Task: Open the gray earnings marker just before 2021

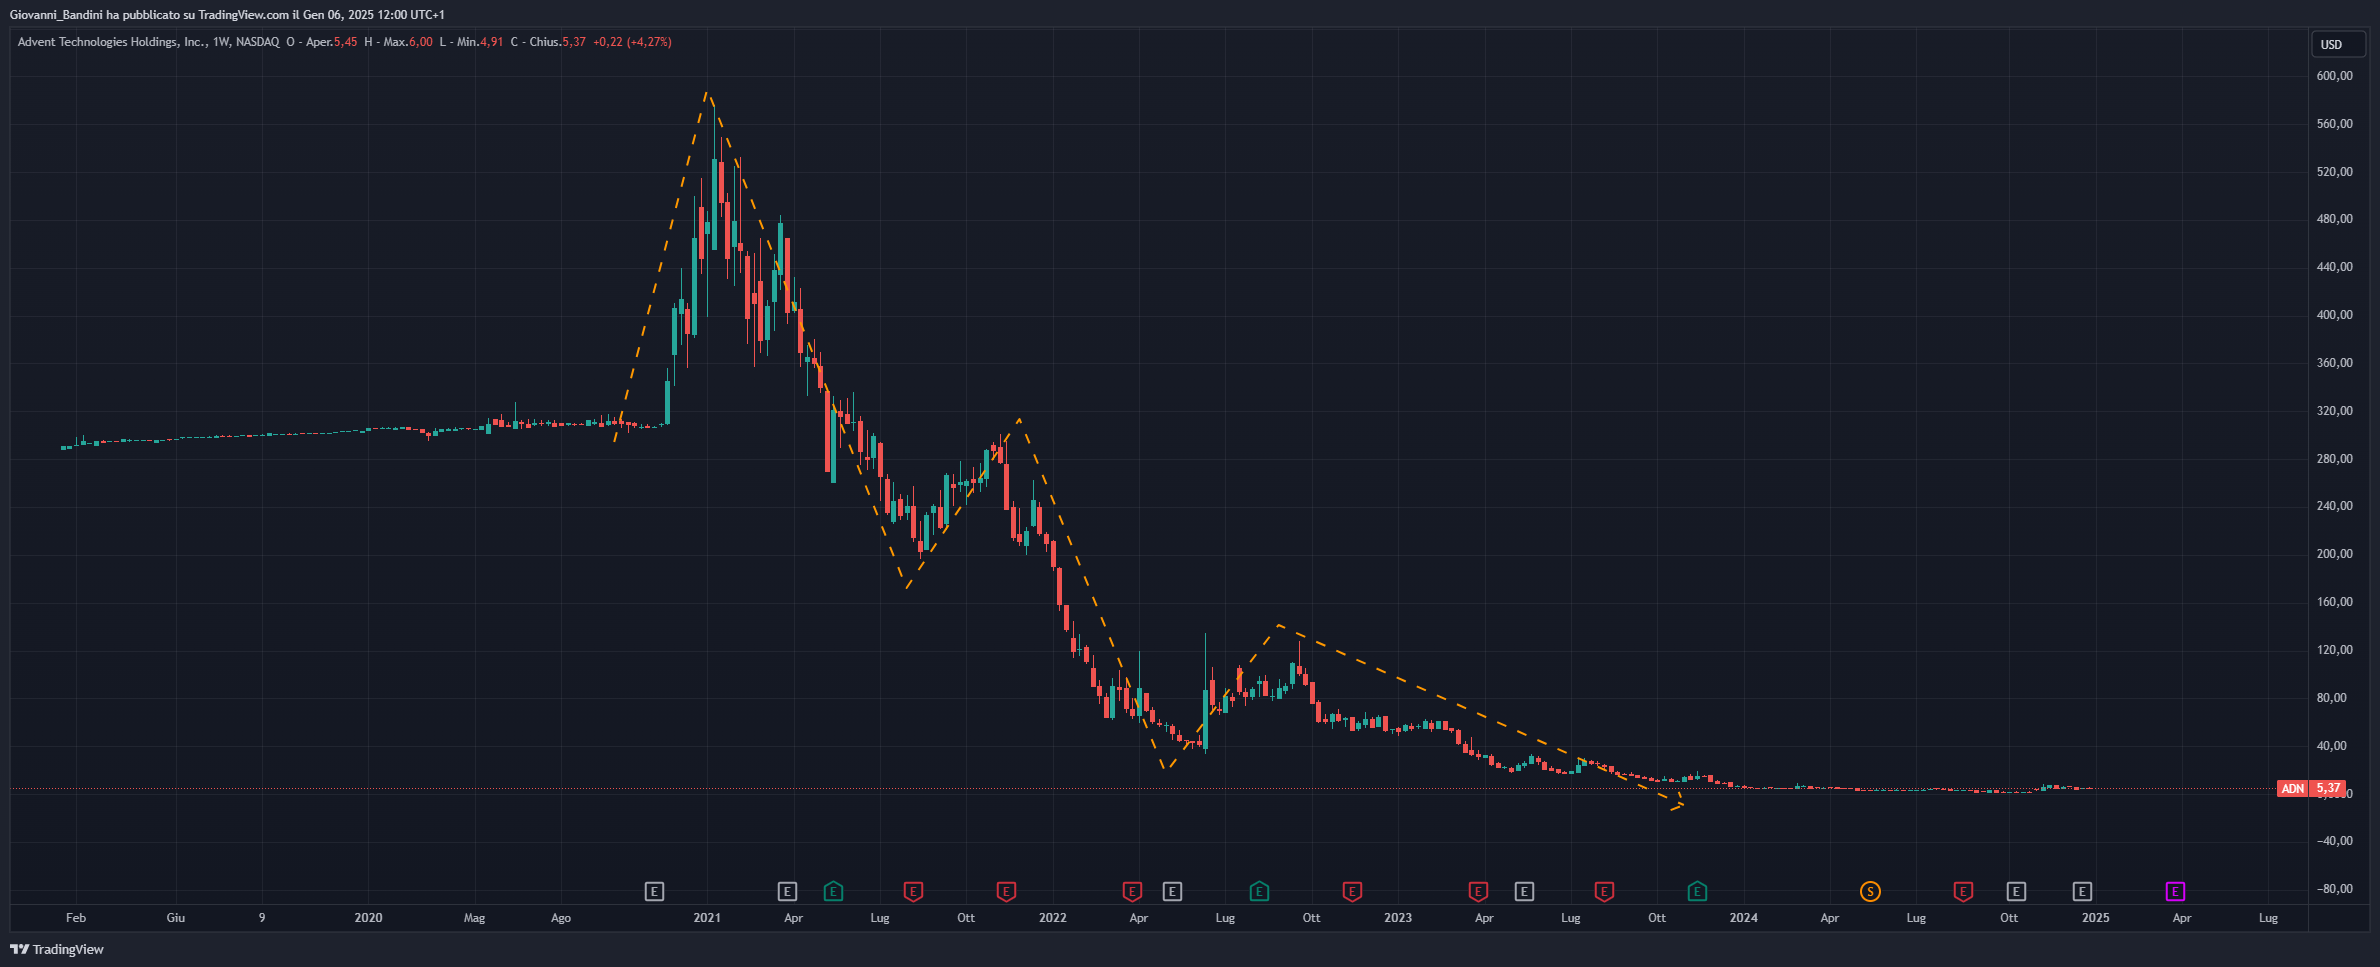Action: [x=654, y=891]
